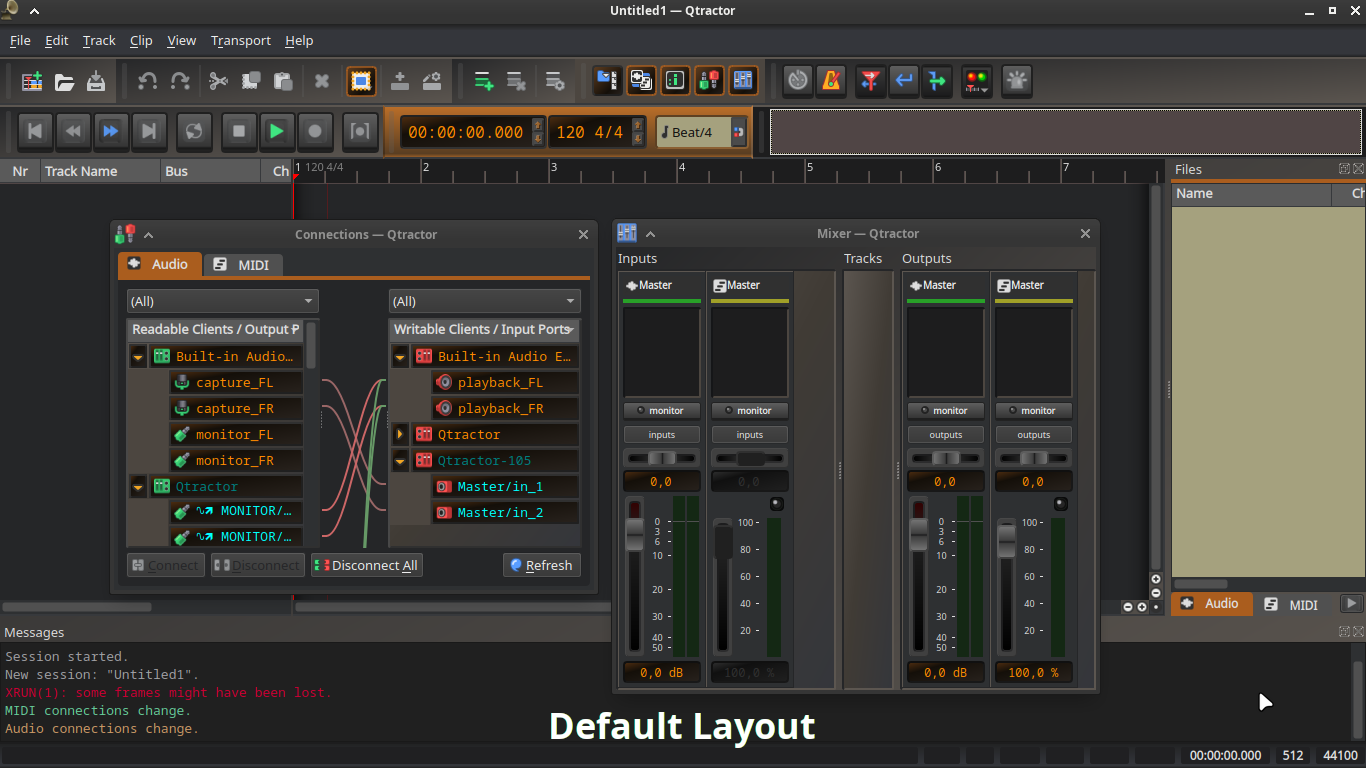Rewind transport to the beginning

coord(35,131)
